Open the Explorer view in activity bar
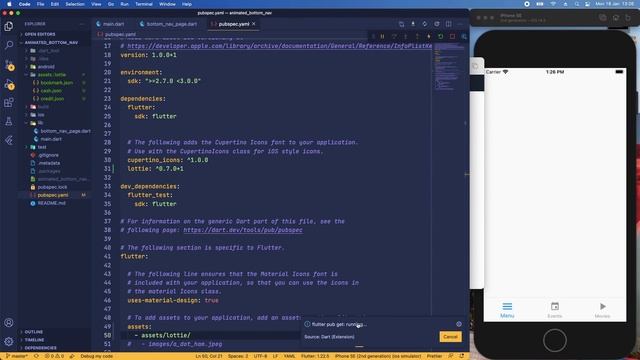640x360 pixels. [x=9, y=27]
